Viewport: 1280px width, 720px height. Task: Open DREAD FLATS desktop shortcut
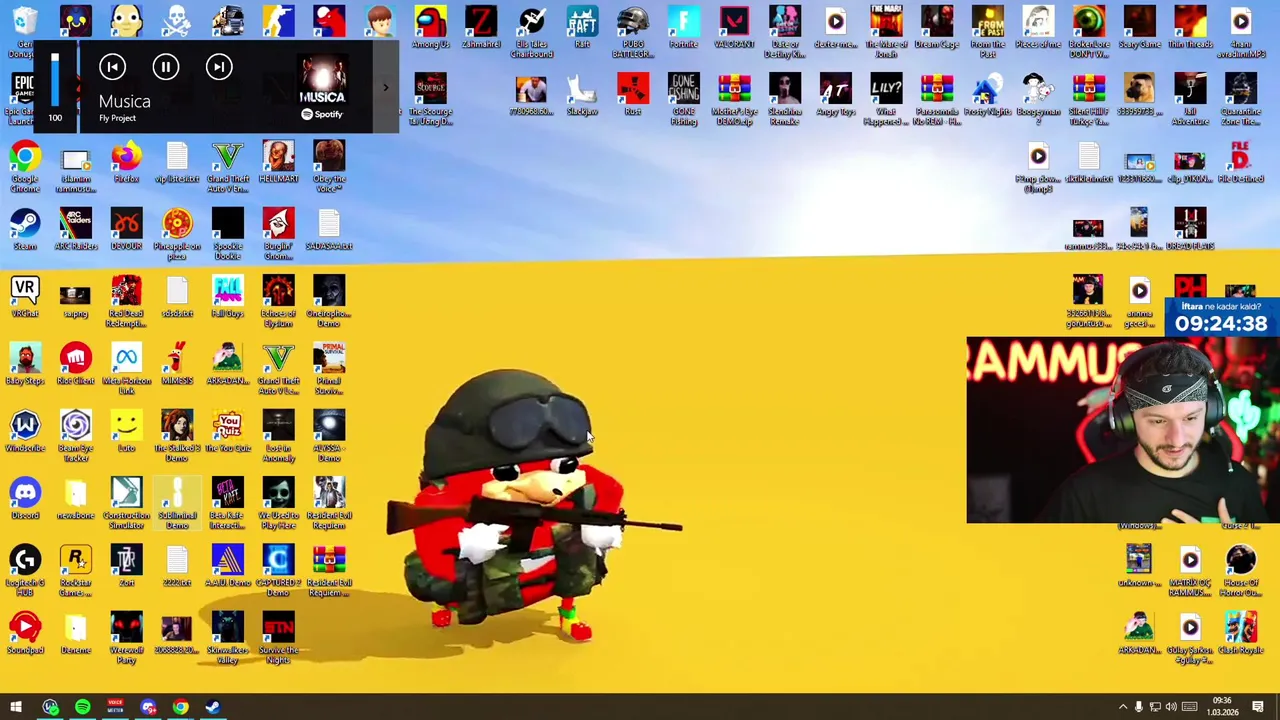(x=1190, y=230)
